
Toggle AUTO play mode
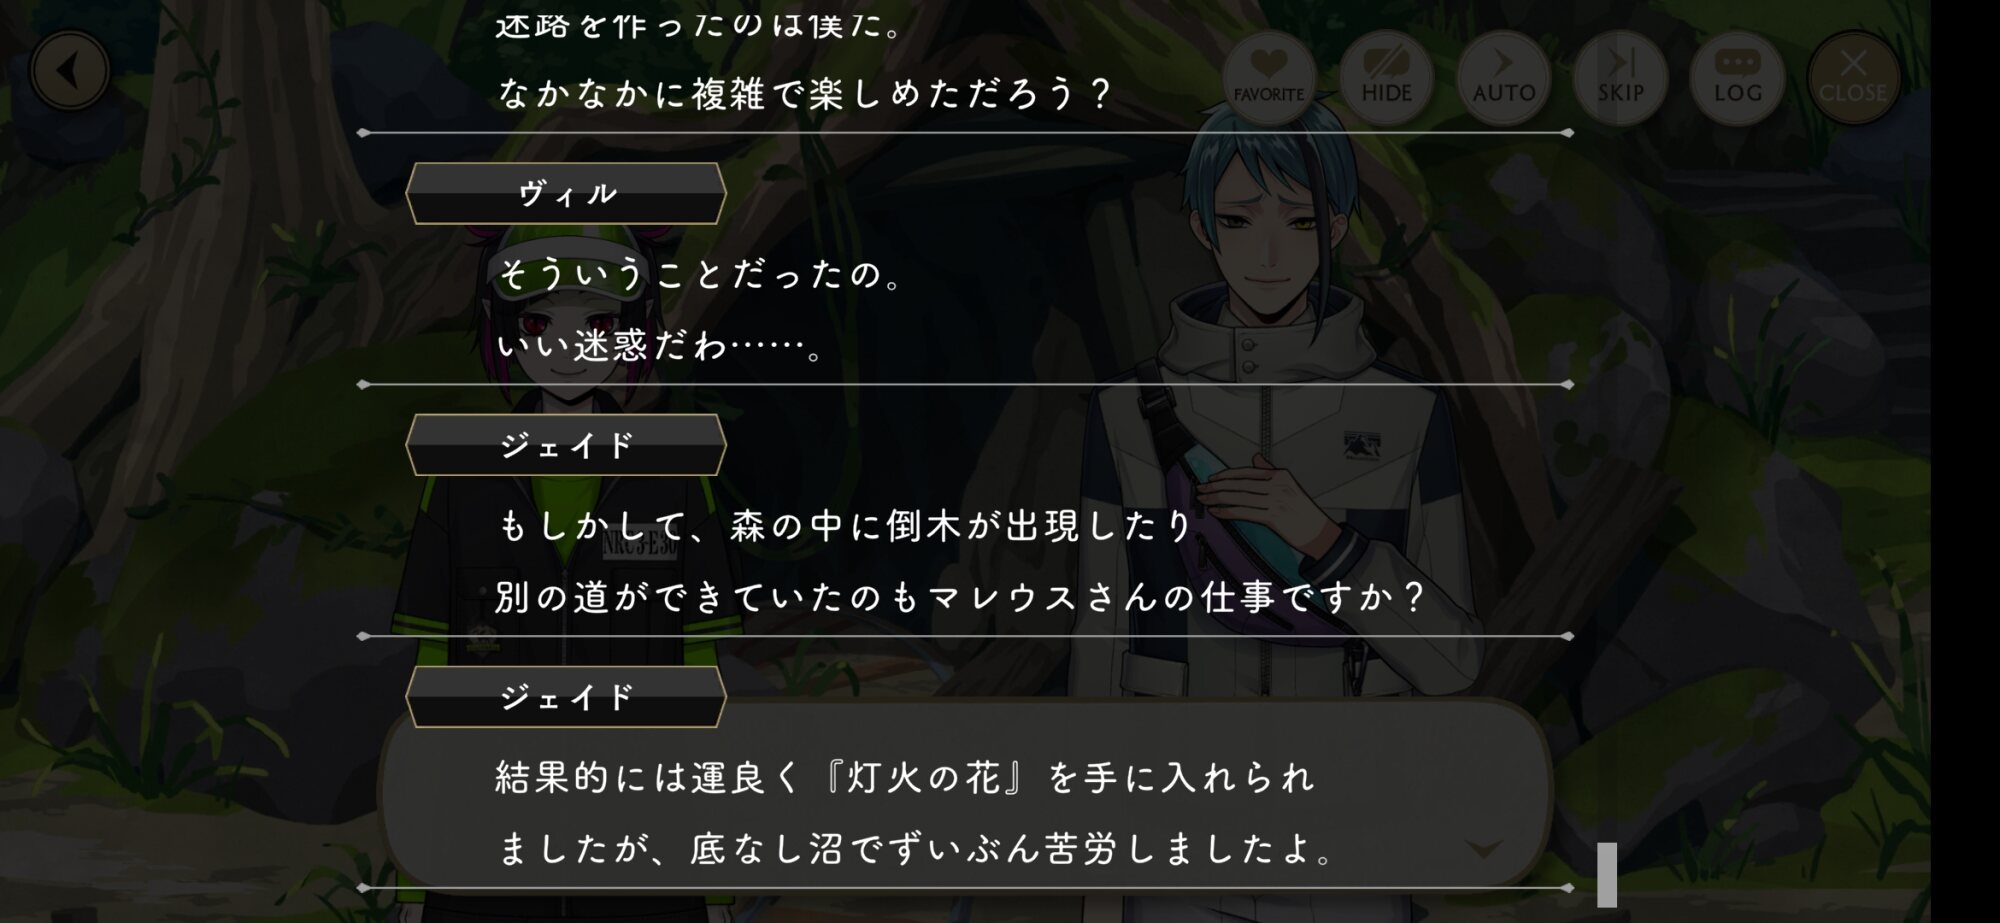pos(1503,77)
